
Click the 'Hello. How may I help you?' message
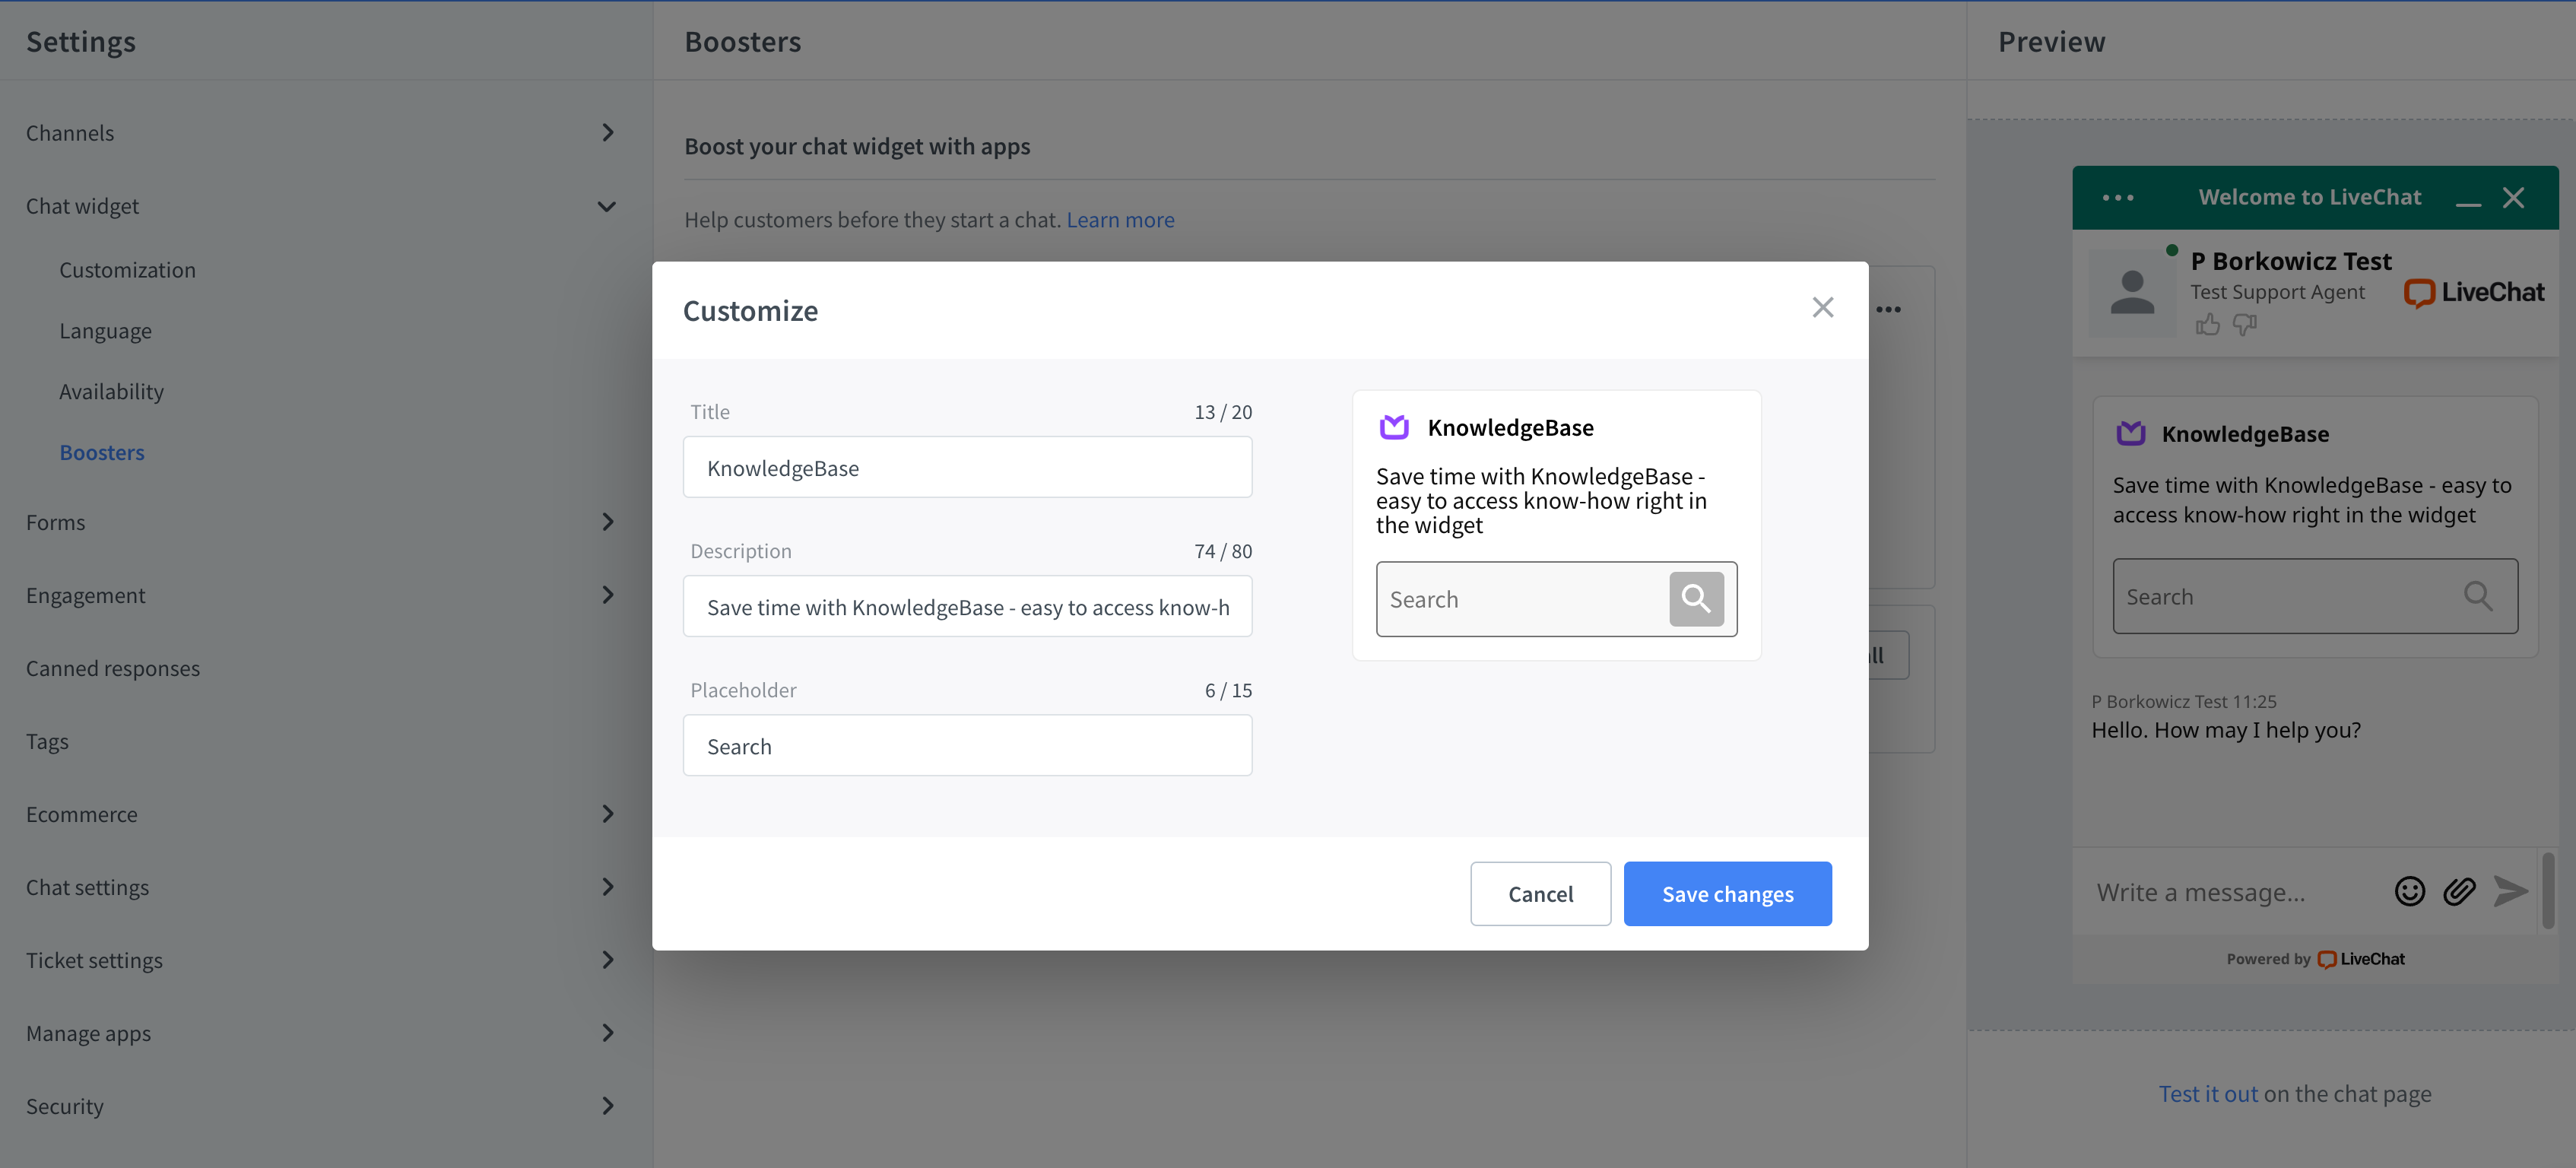2225,730
